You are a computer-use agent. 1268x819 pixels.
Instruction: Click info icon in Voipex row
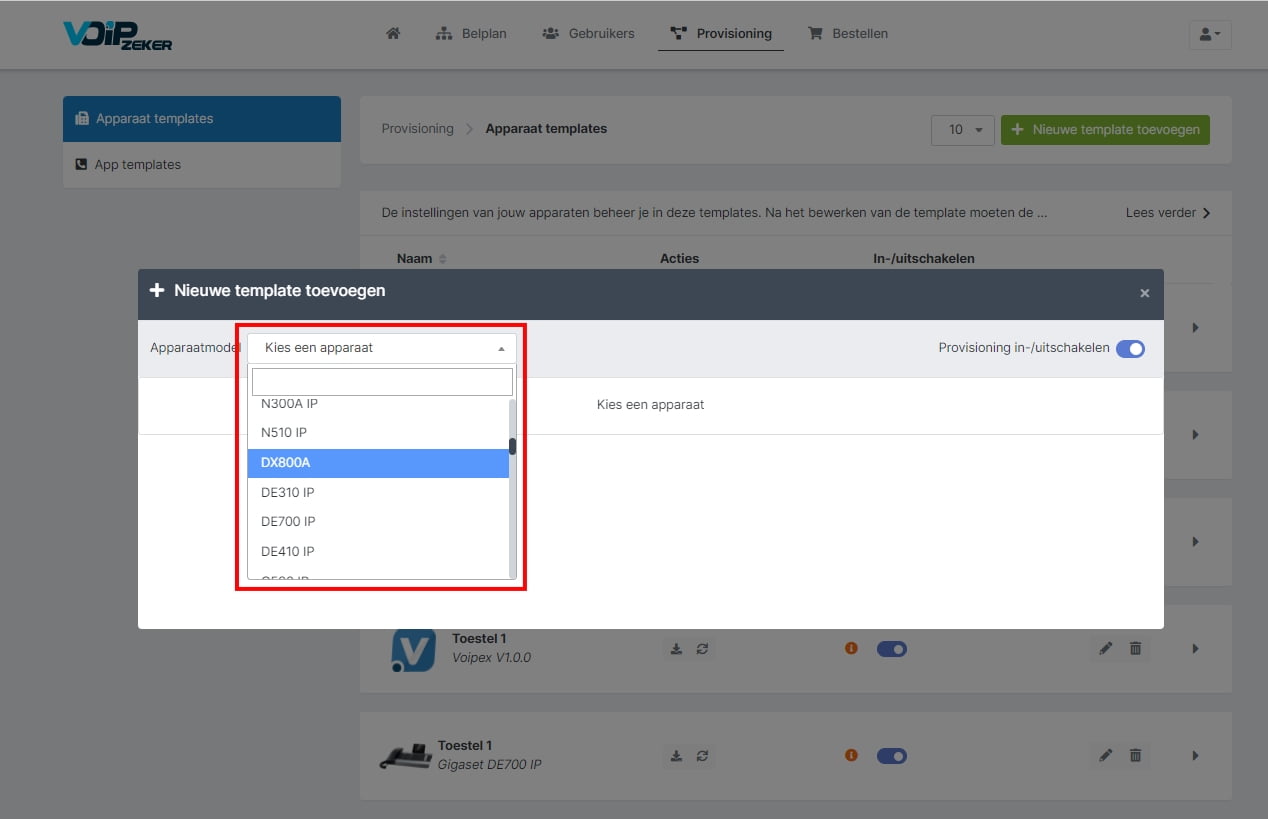click(851, 649)
